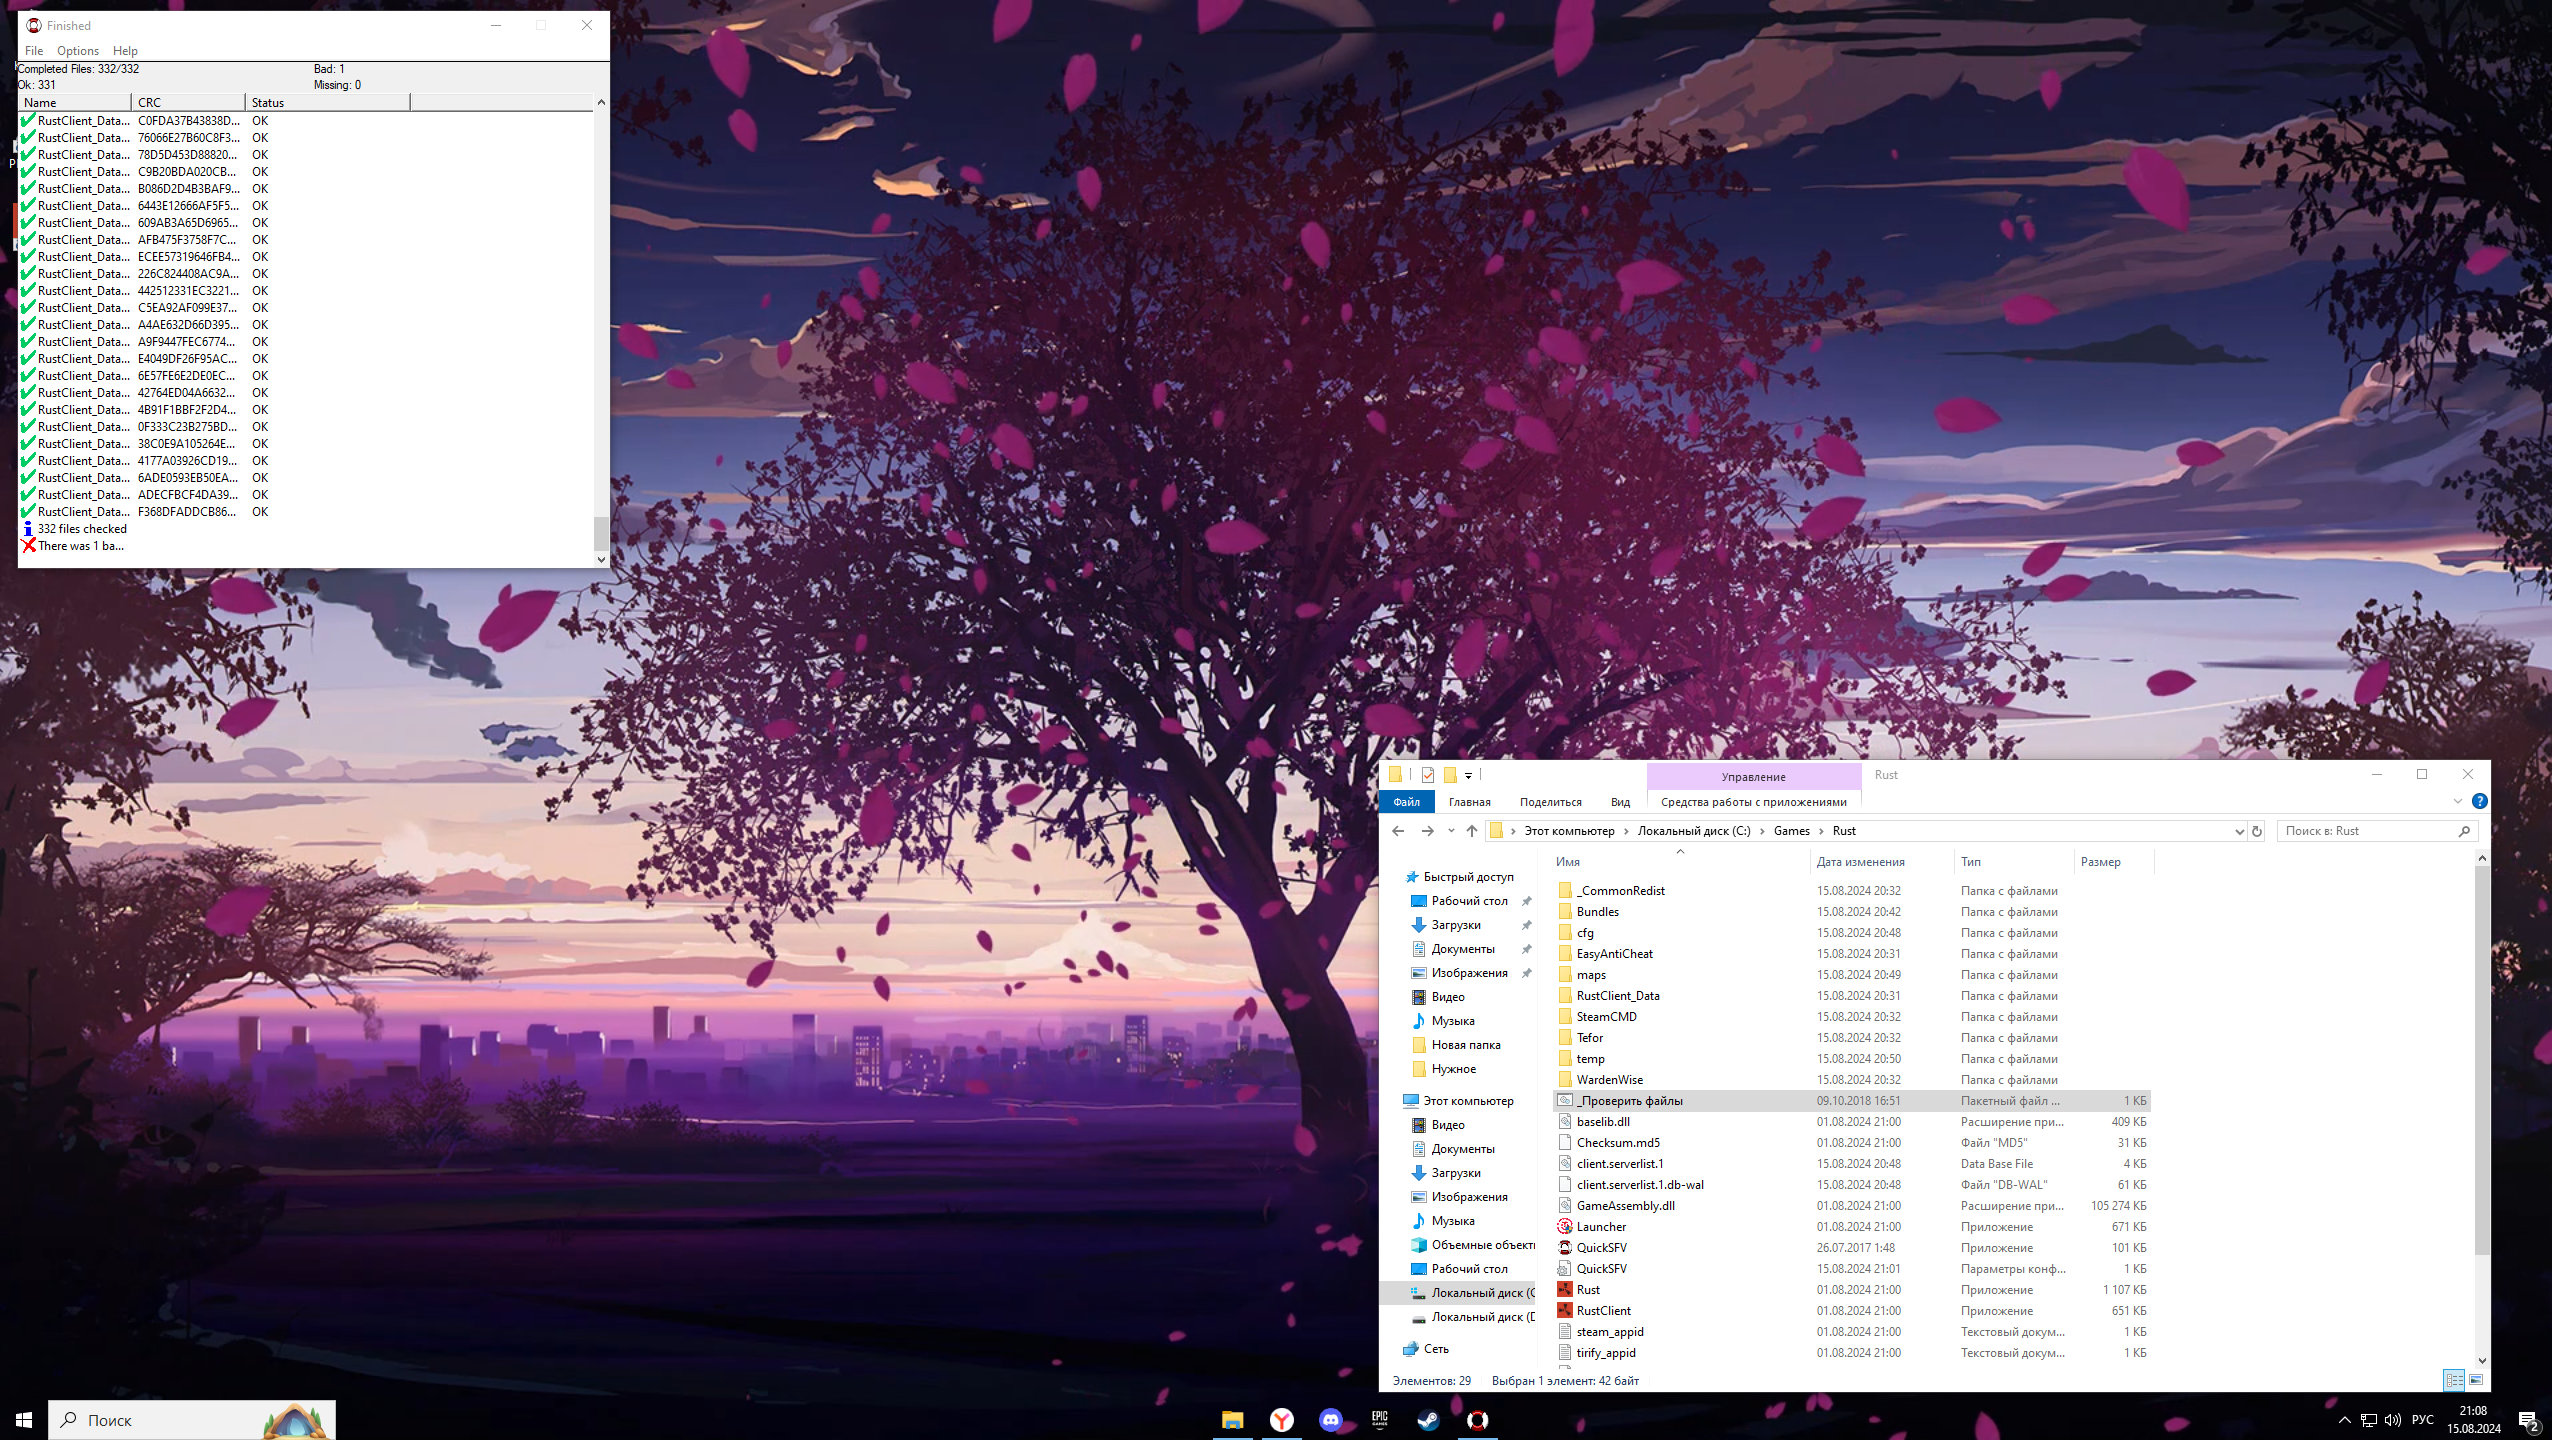2552x1440 pixels.
Task: Click the Поиск в: Rust search field
Action: click(2377, 831)
